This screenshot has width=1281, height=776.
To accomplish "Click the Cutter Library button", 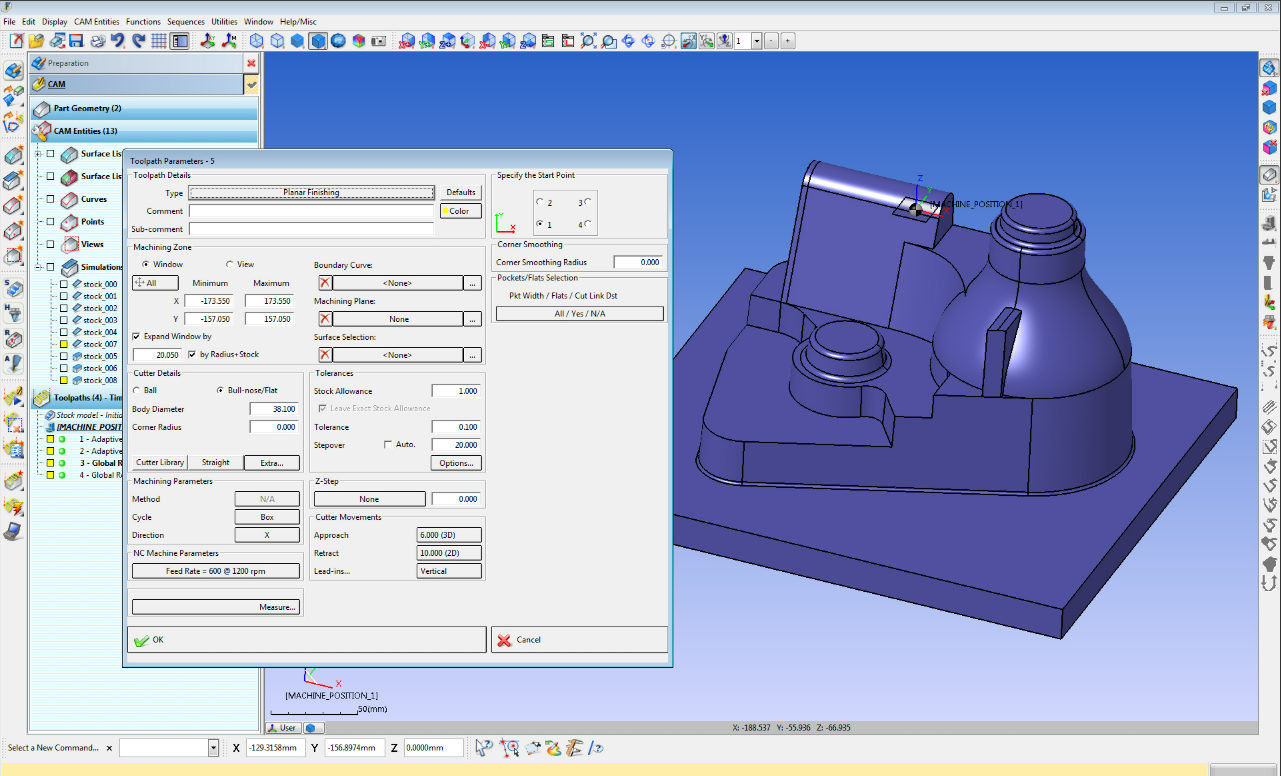I will coord(160,462).
